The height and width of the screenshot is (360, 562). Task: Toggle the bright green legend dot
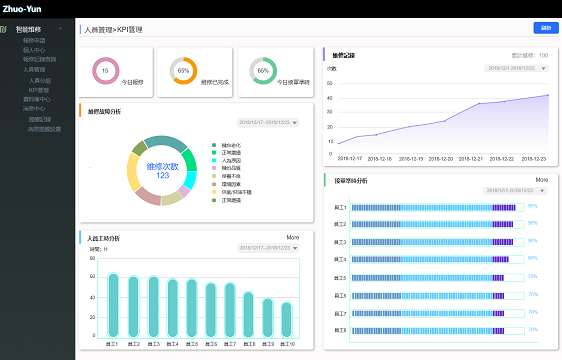(214, 153)
